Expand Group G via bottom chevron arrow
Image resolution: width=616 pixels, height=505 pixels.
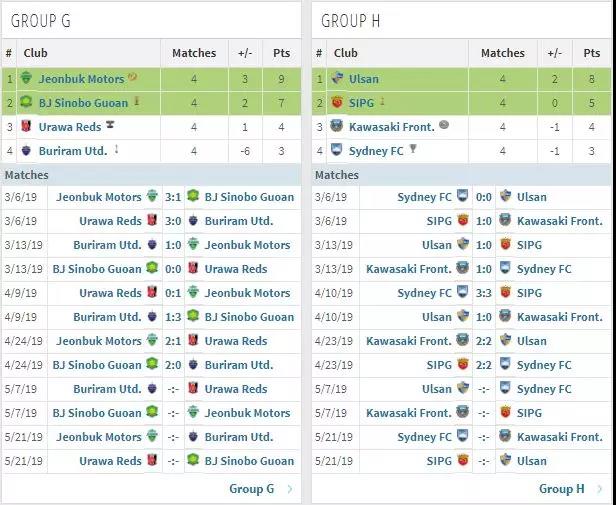(290, 489)
